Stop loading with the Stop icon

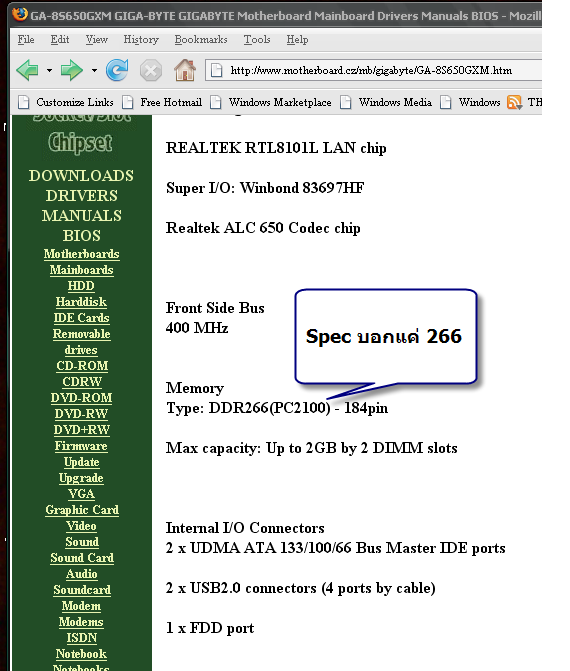[x=151, y=70]
